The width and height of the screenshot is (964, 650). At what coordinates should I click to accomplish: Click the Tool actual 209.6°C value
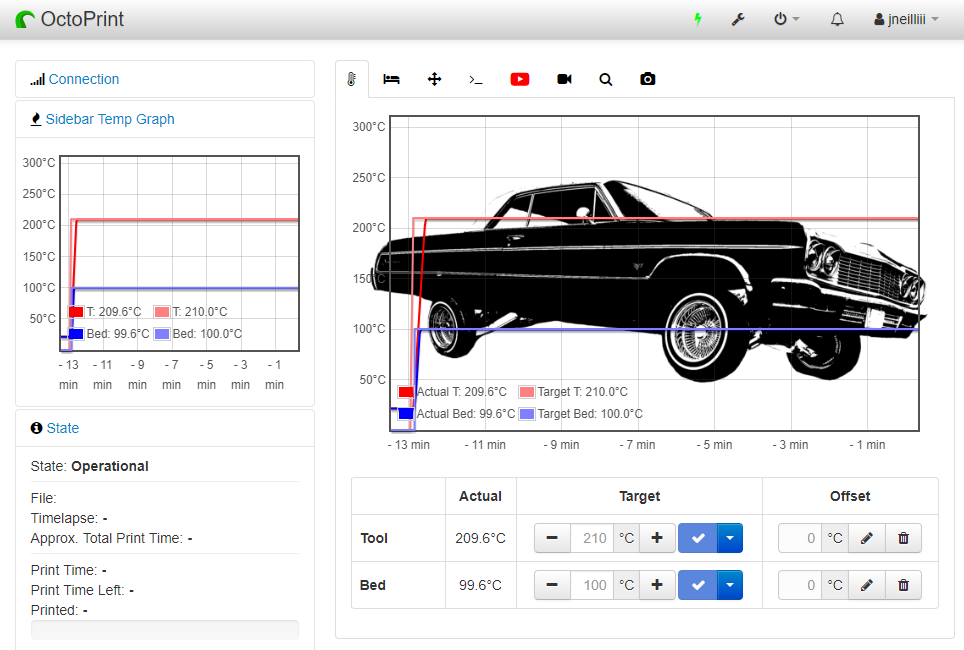point(480,538)
